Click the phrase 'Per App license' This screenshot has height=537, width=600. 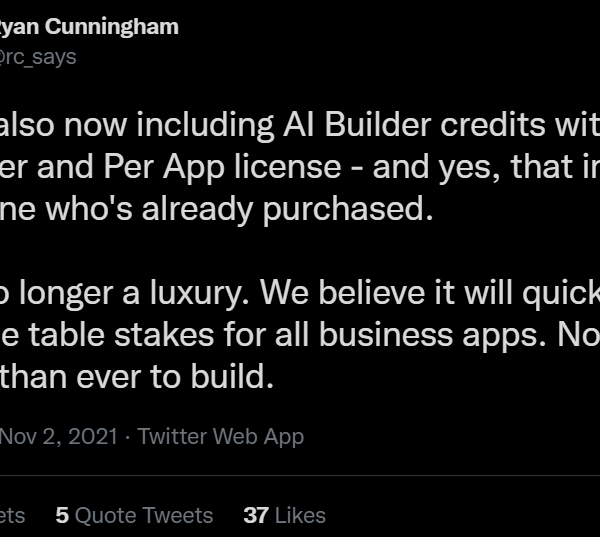(x=222, y=167)
